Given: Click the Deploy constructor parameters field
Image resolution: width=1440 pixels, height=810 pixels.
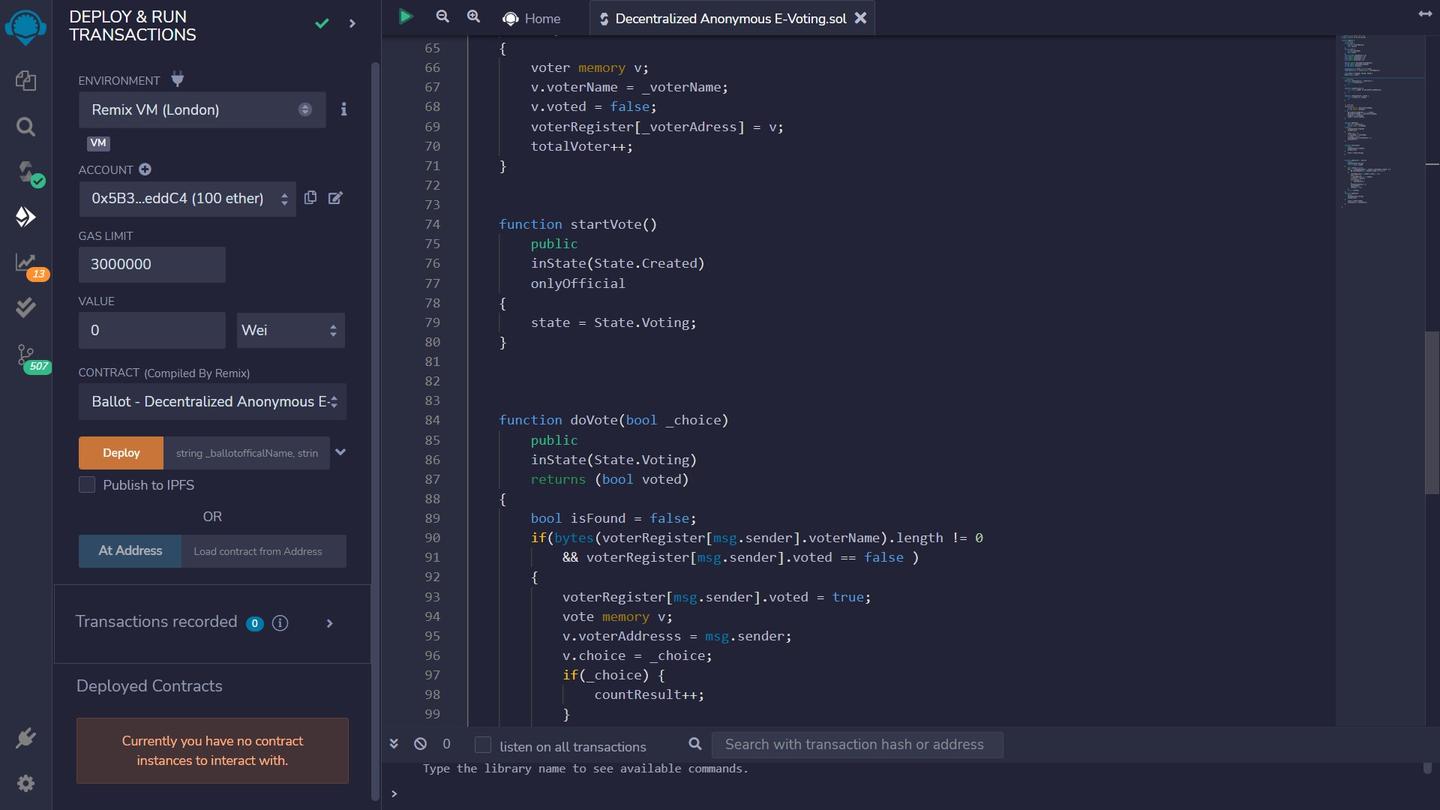Looking at the screenshot, I should pos(246,453).
